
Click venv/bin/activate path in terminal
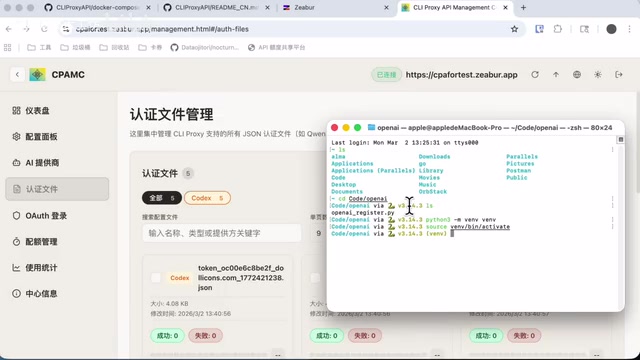(480, 227)
